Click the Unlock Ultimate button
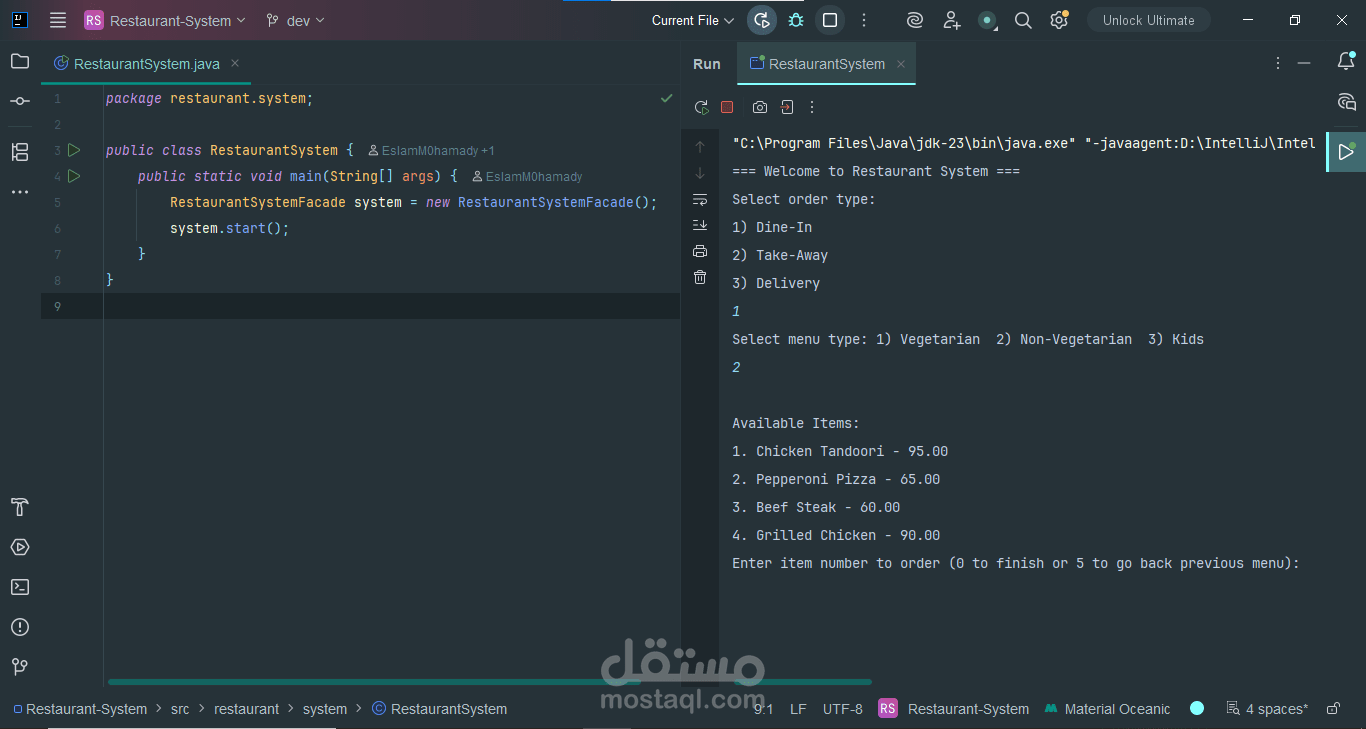This screenshot has width=1366, height=729. (1148, 19)
